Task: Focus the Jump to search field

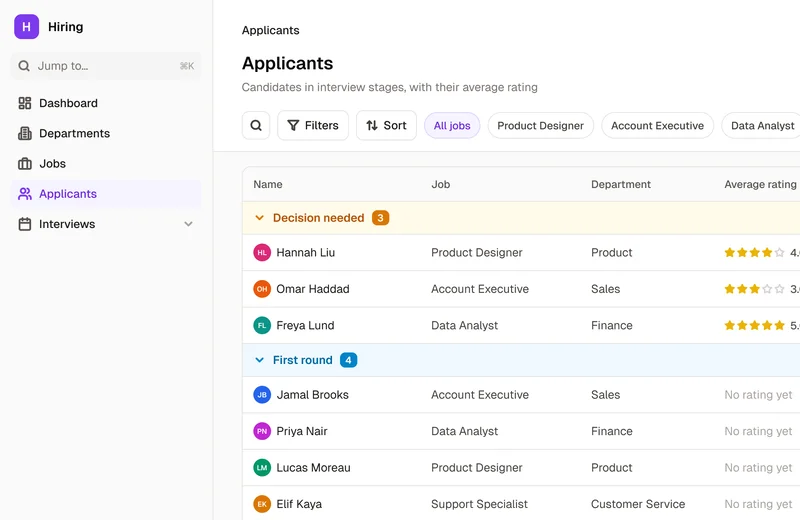Action: [x=106, y=66]
